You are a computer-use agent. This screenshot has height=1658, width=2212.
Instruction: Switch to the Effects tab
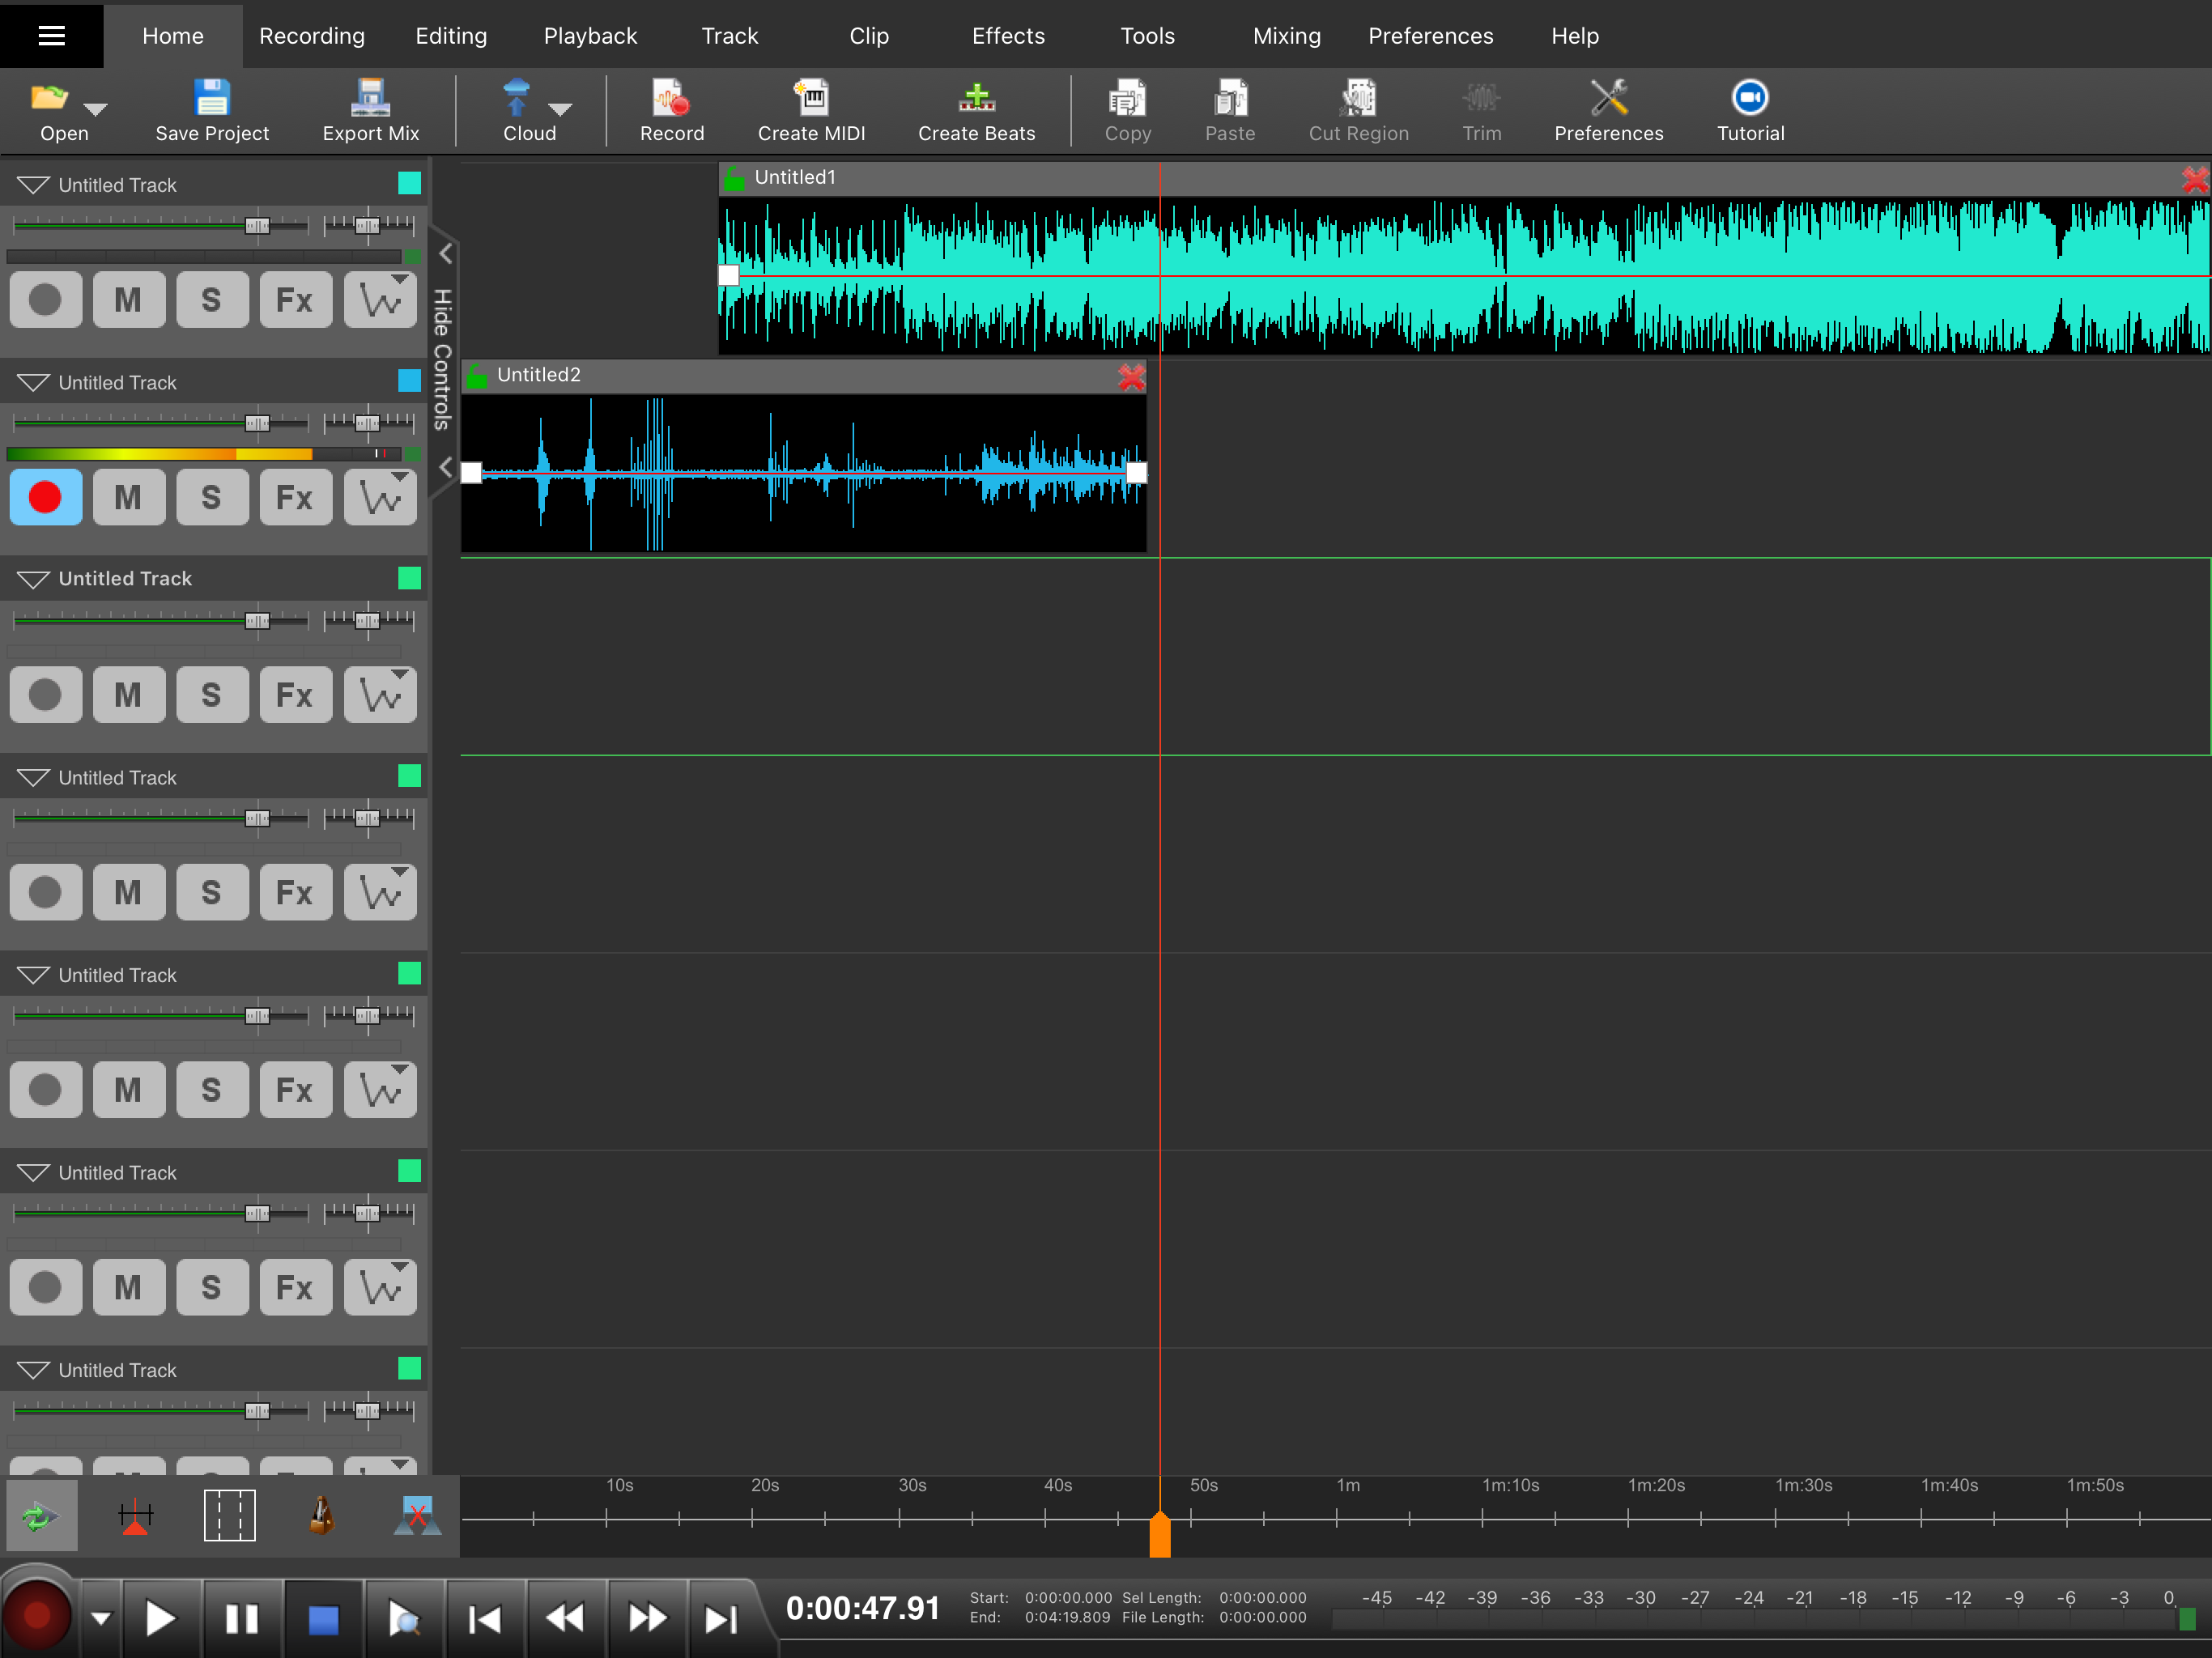tap(1008, 36)
